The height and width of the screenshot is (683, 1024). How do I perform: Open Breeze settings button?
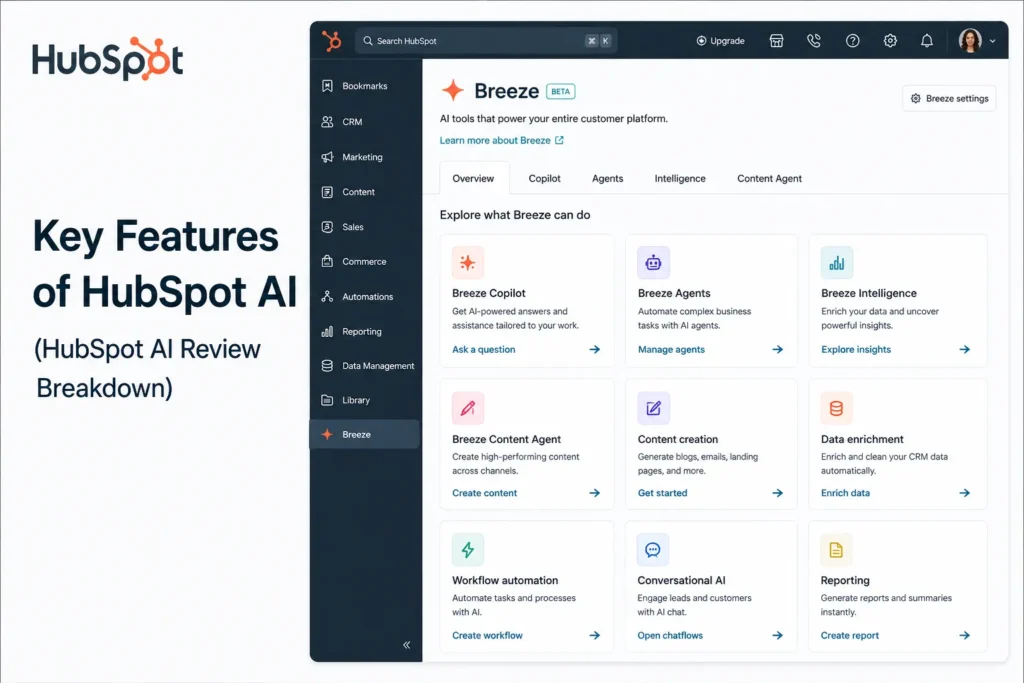point(949,99)
